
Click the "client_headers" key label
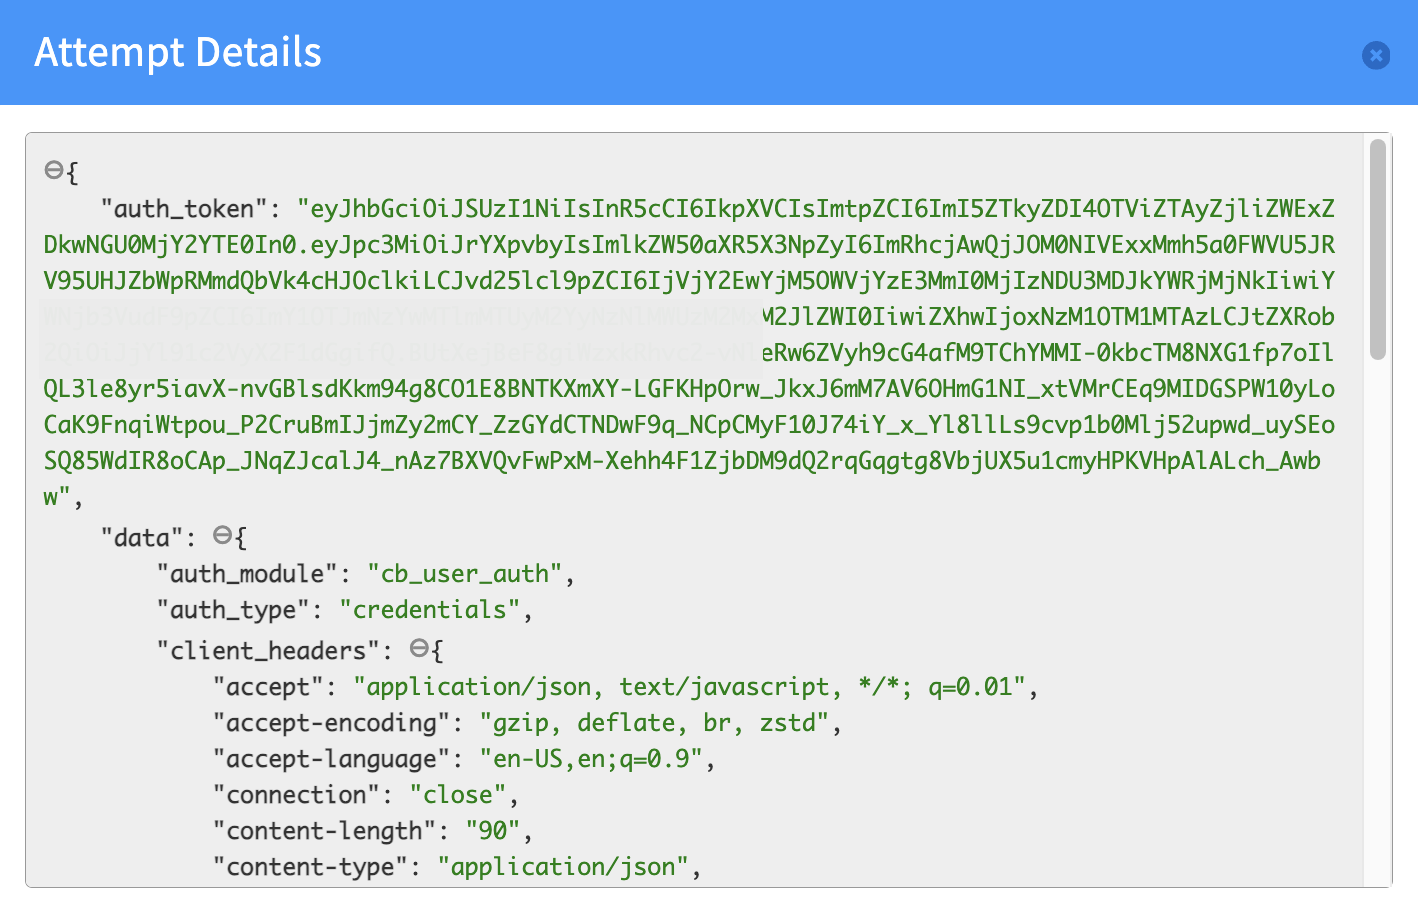pos(269,651)
